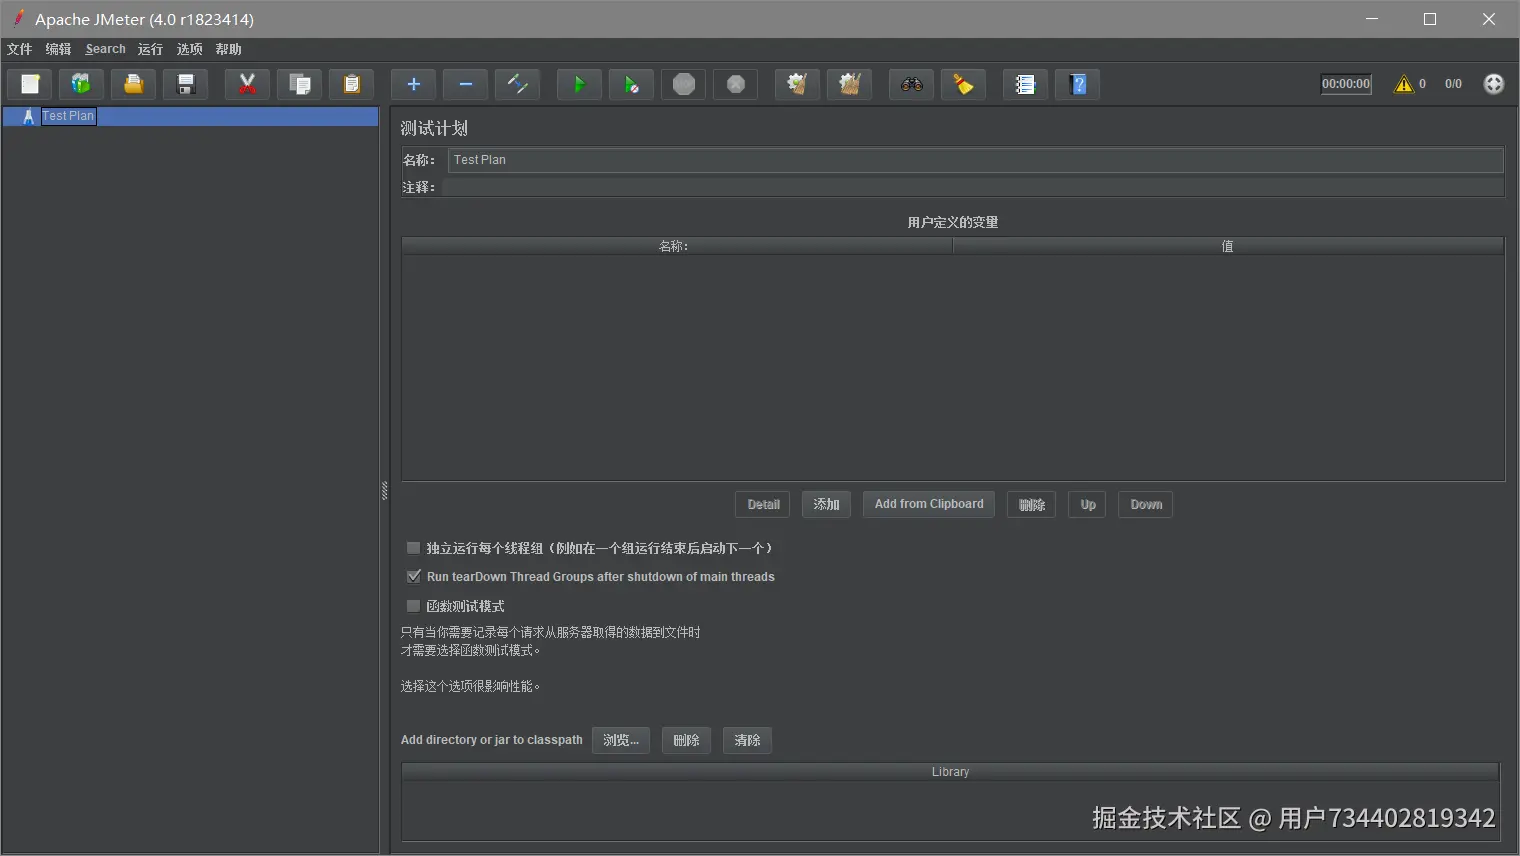Click the 0/0 thread count
The width and height of the screenshot is (1520, 856).
pos(1453,84)
